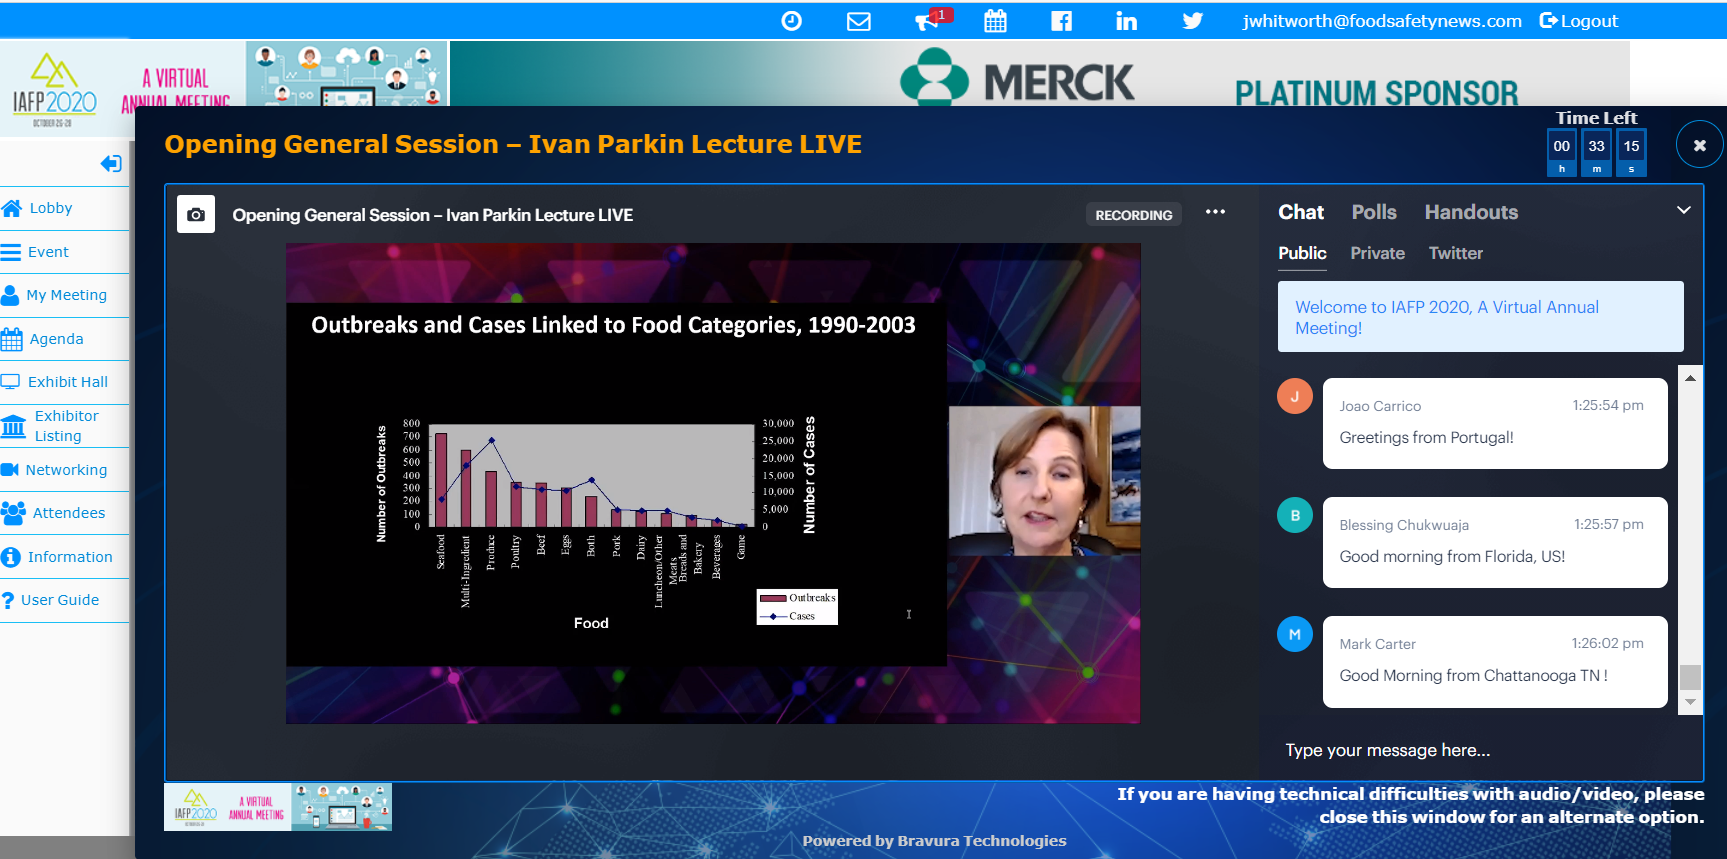Click the Welcome to IAFP 2020 banner message
Screen dimensions: 1727x859
[1480, 316]
